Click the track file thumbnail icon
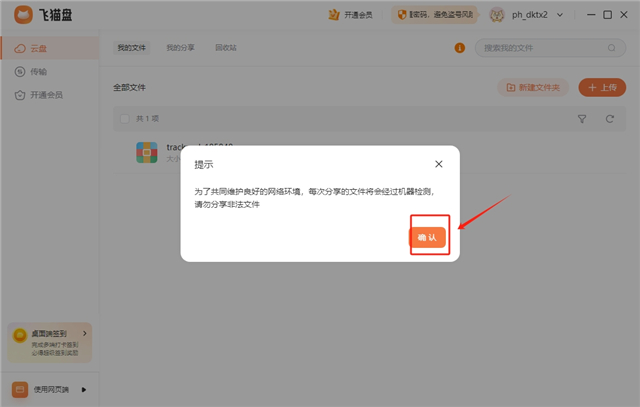Screen dimensions: 640x407 tap(147, 152)
